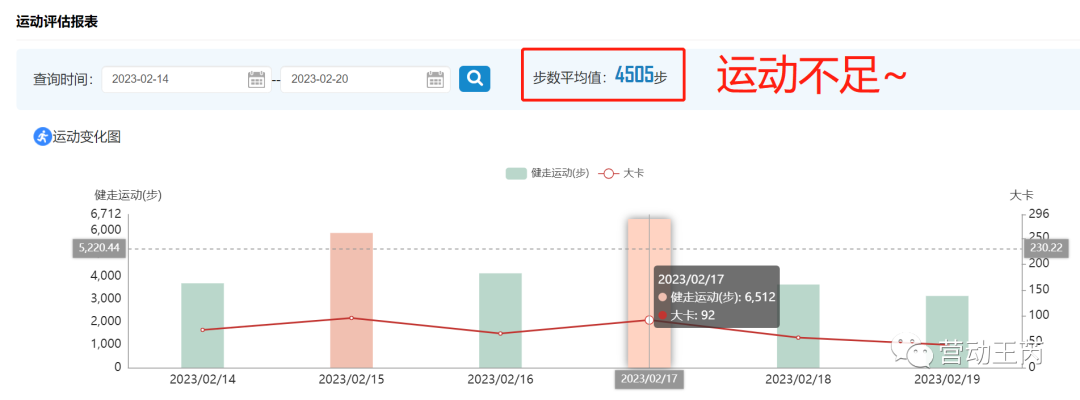
Task: Click the calorie line point for 2023/02/15
Action: point(351,318)
